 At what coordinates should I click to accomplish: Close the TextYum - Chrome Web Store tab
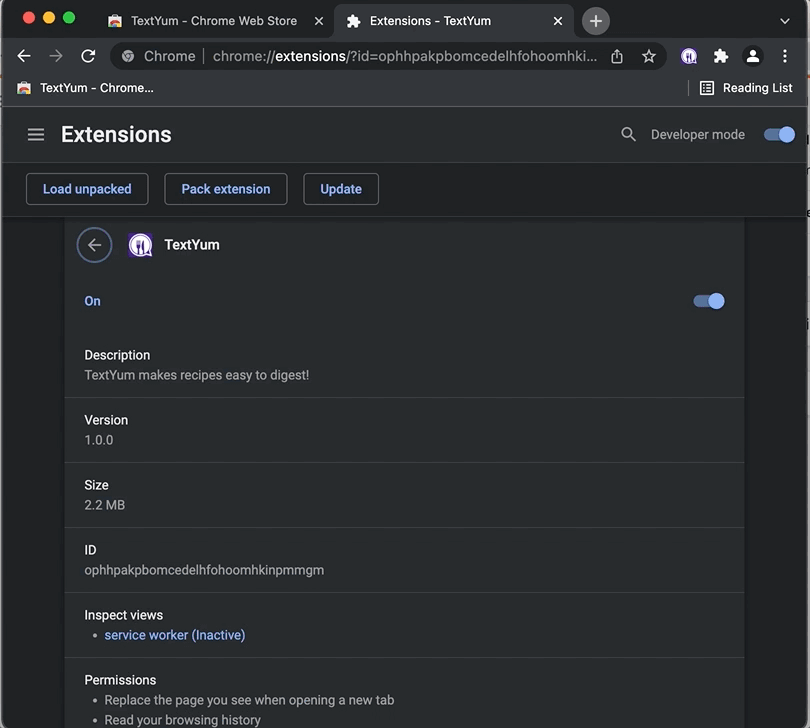[x=319, y=21]
